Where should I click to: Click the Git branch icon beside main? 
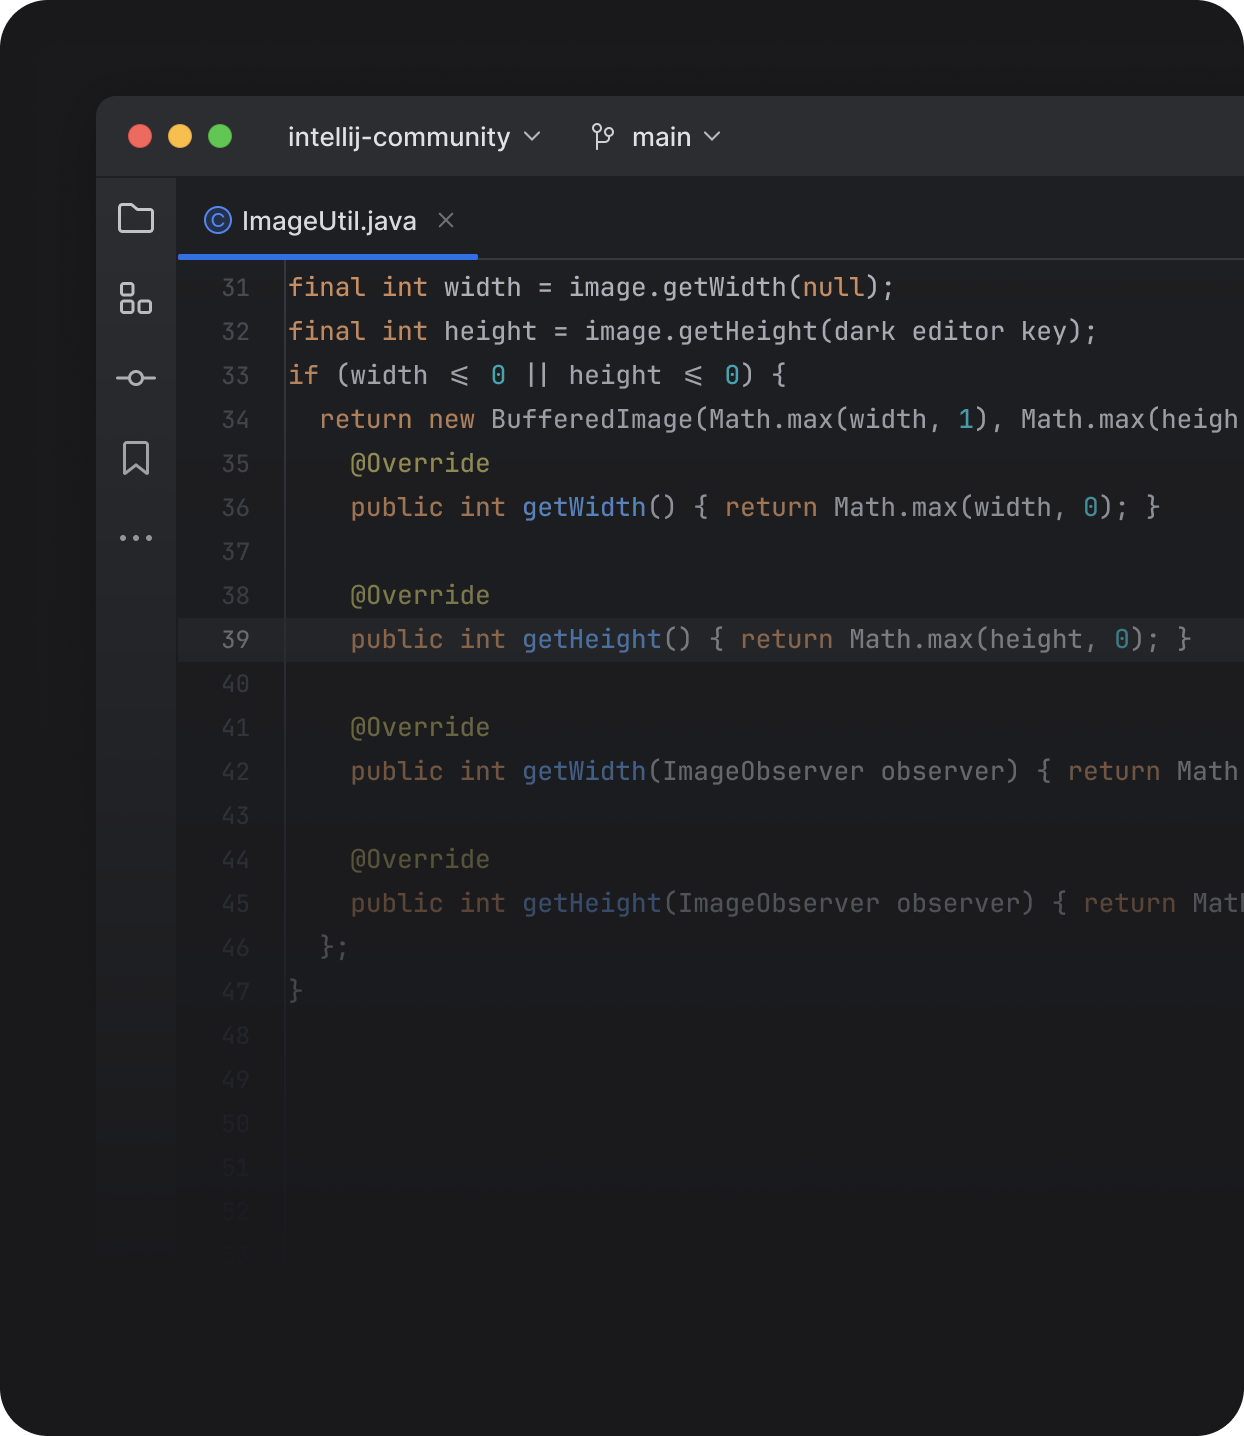[603, 136]
